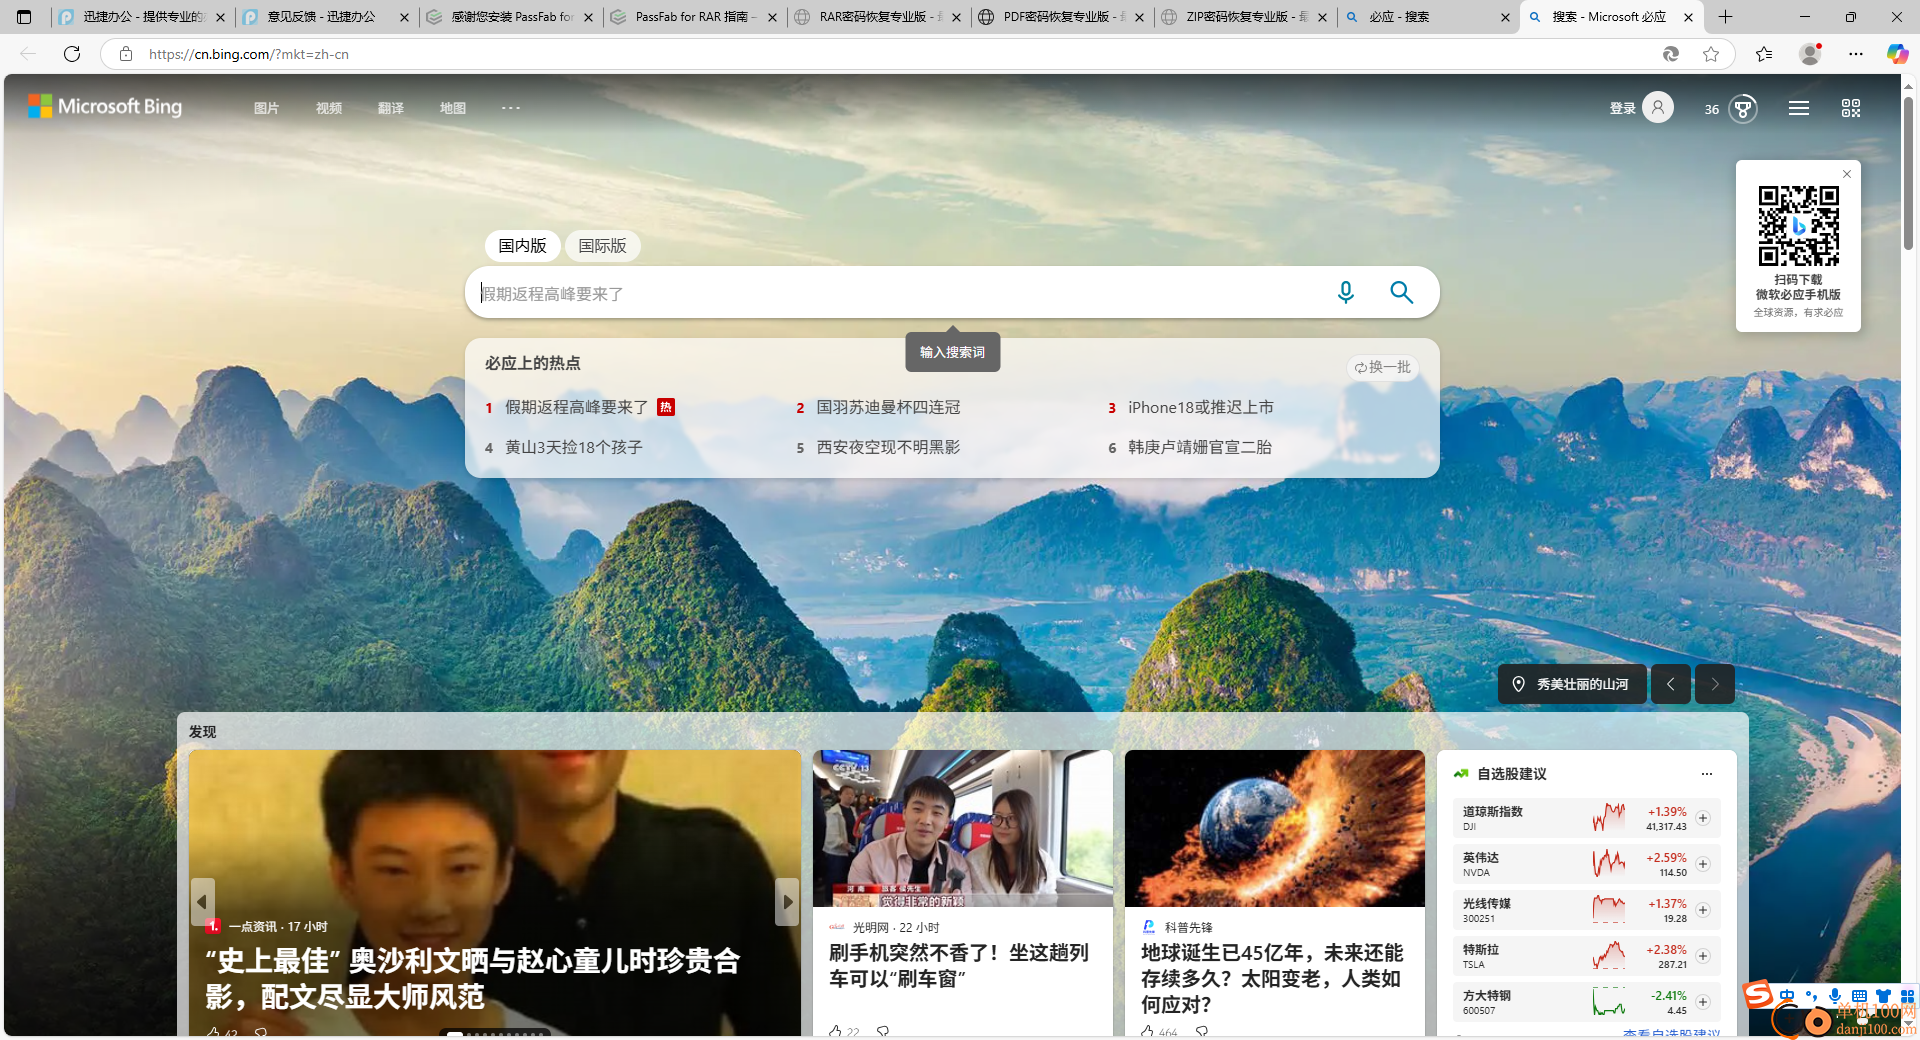Open browser tab actions menu icon
Image resolution: width=1920 pixels, height=1040 pixels.
click(24, 17)
